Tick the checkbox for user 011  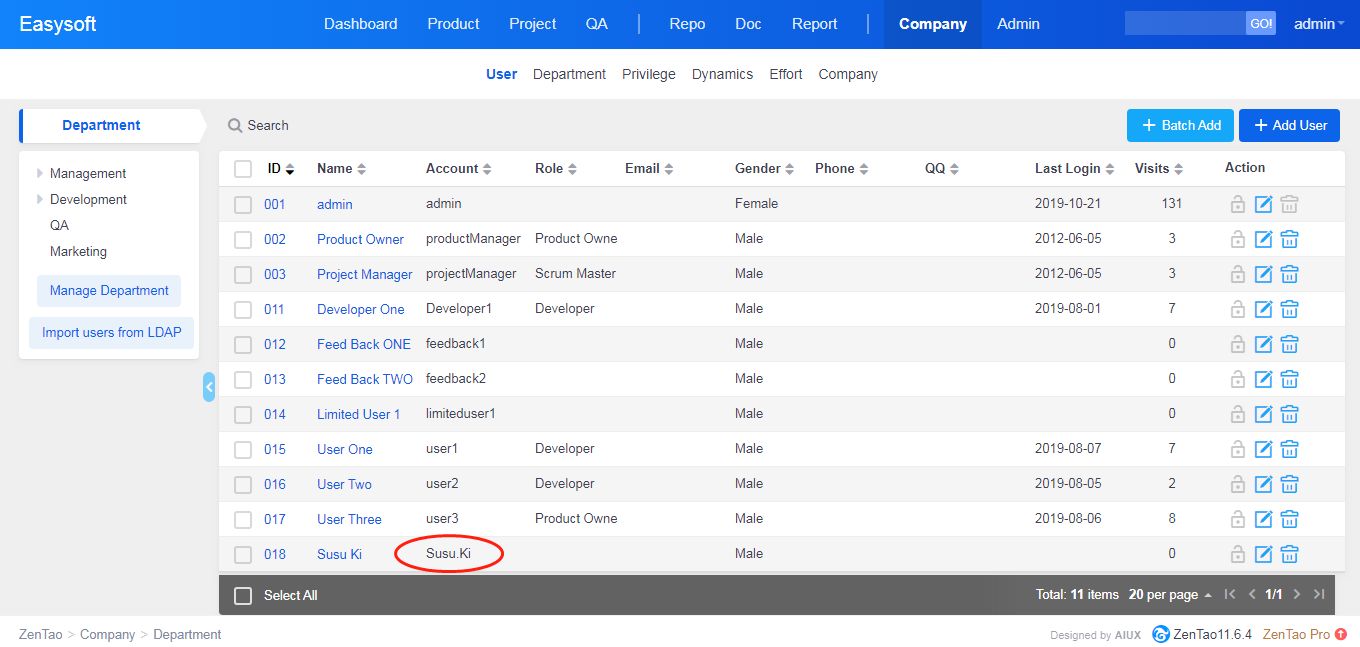[243, 309]
